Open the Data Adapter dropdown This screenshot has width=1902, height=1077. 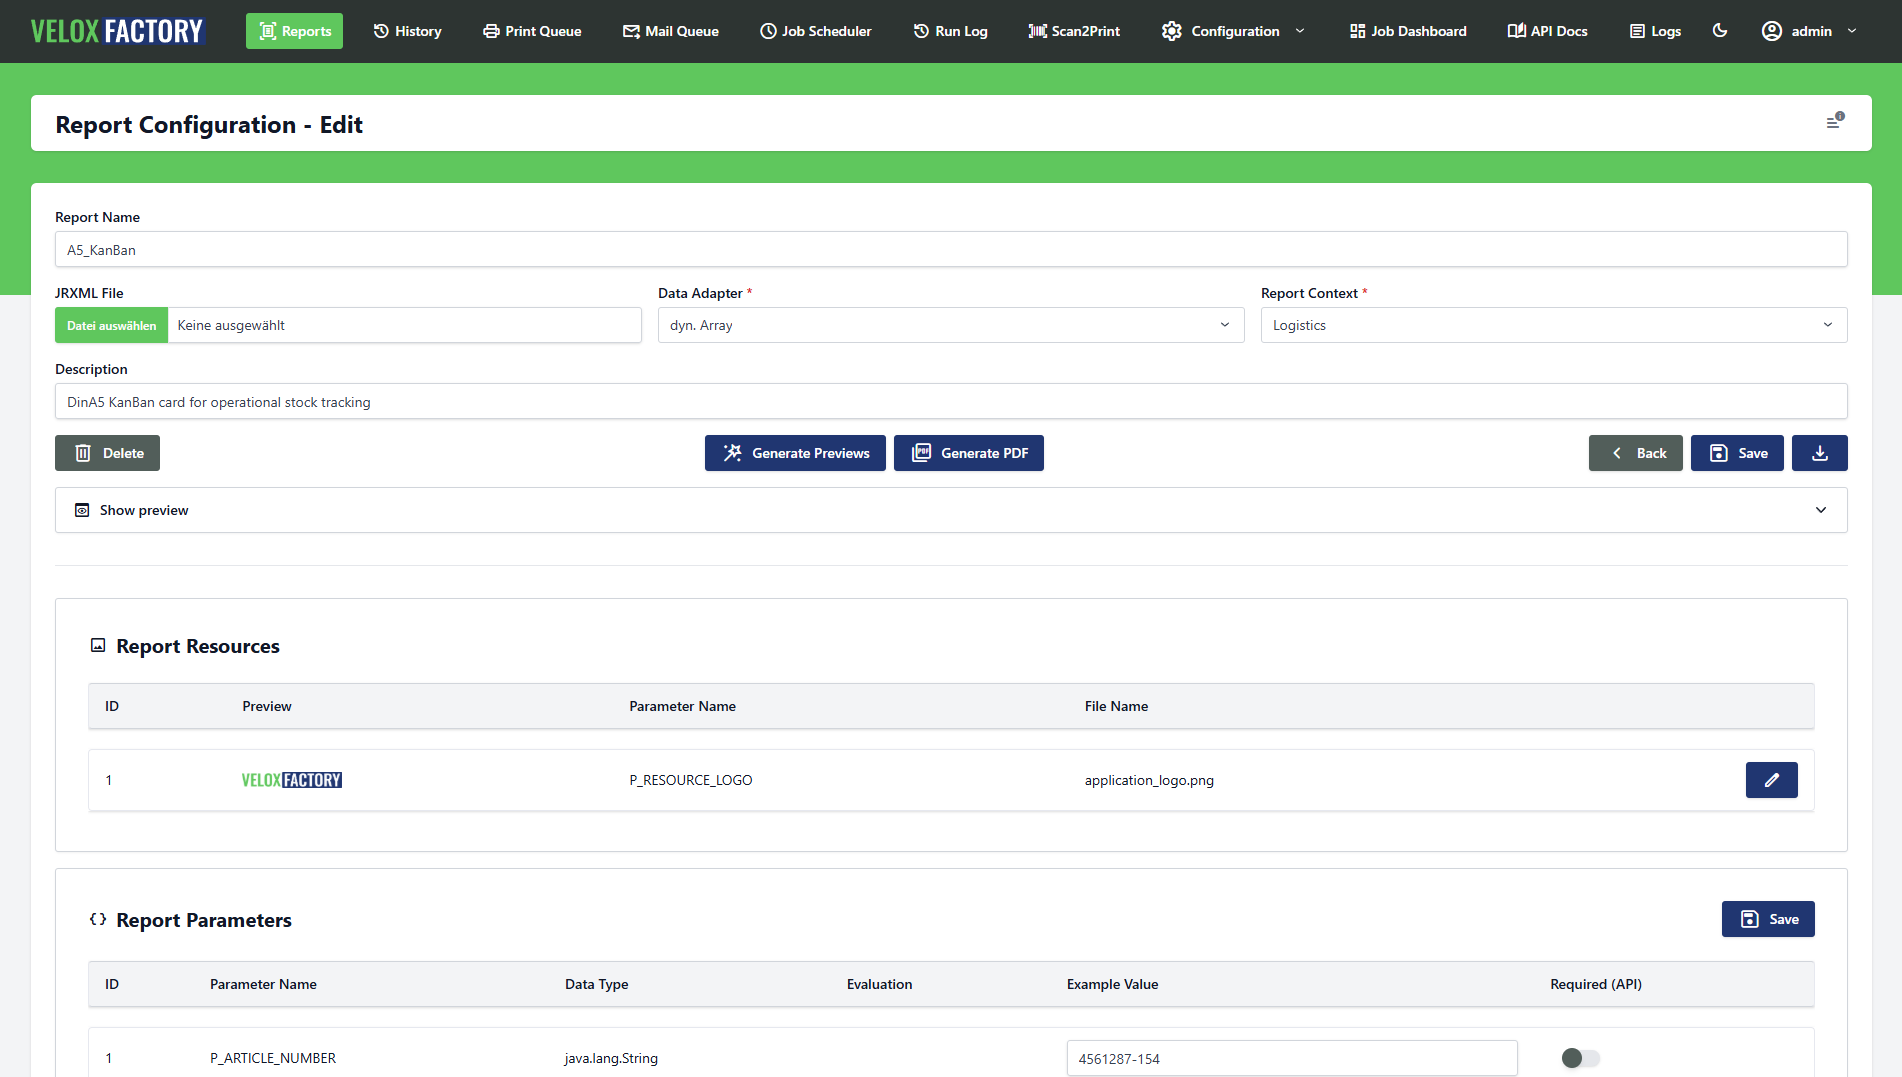coord(951,325)
